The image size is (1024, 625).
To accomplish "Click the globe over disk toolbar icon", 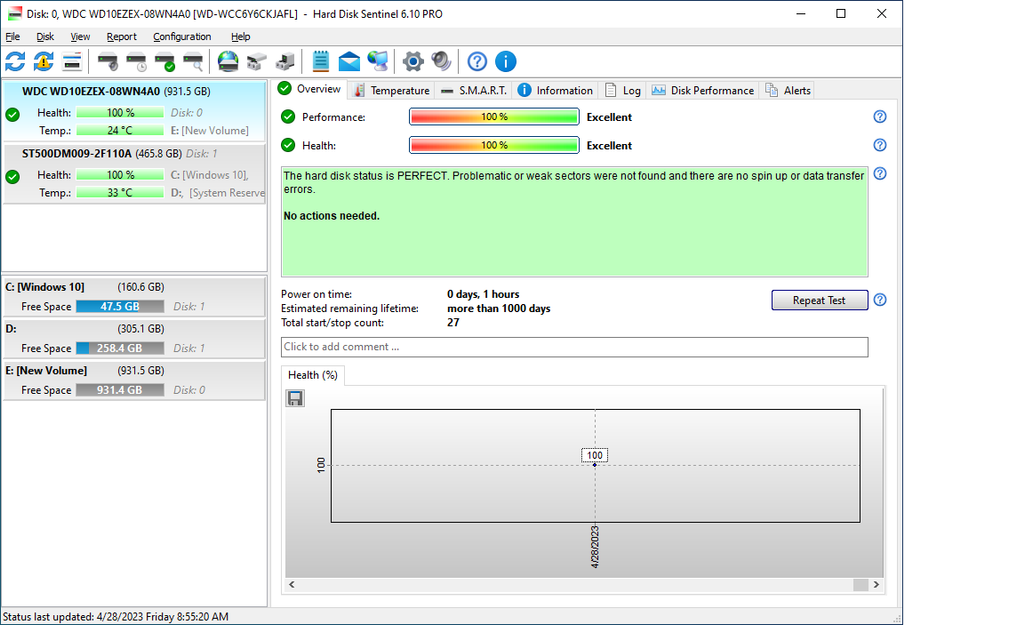I will click(x=228, y=61).
